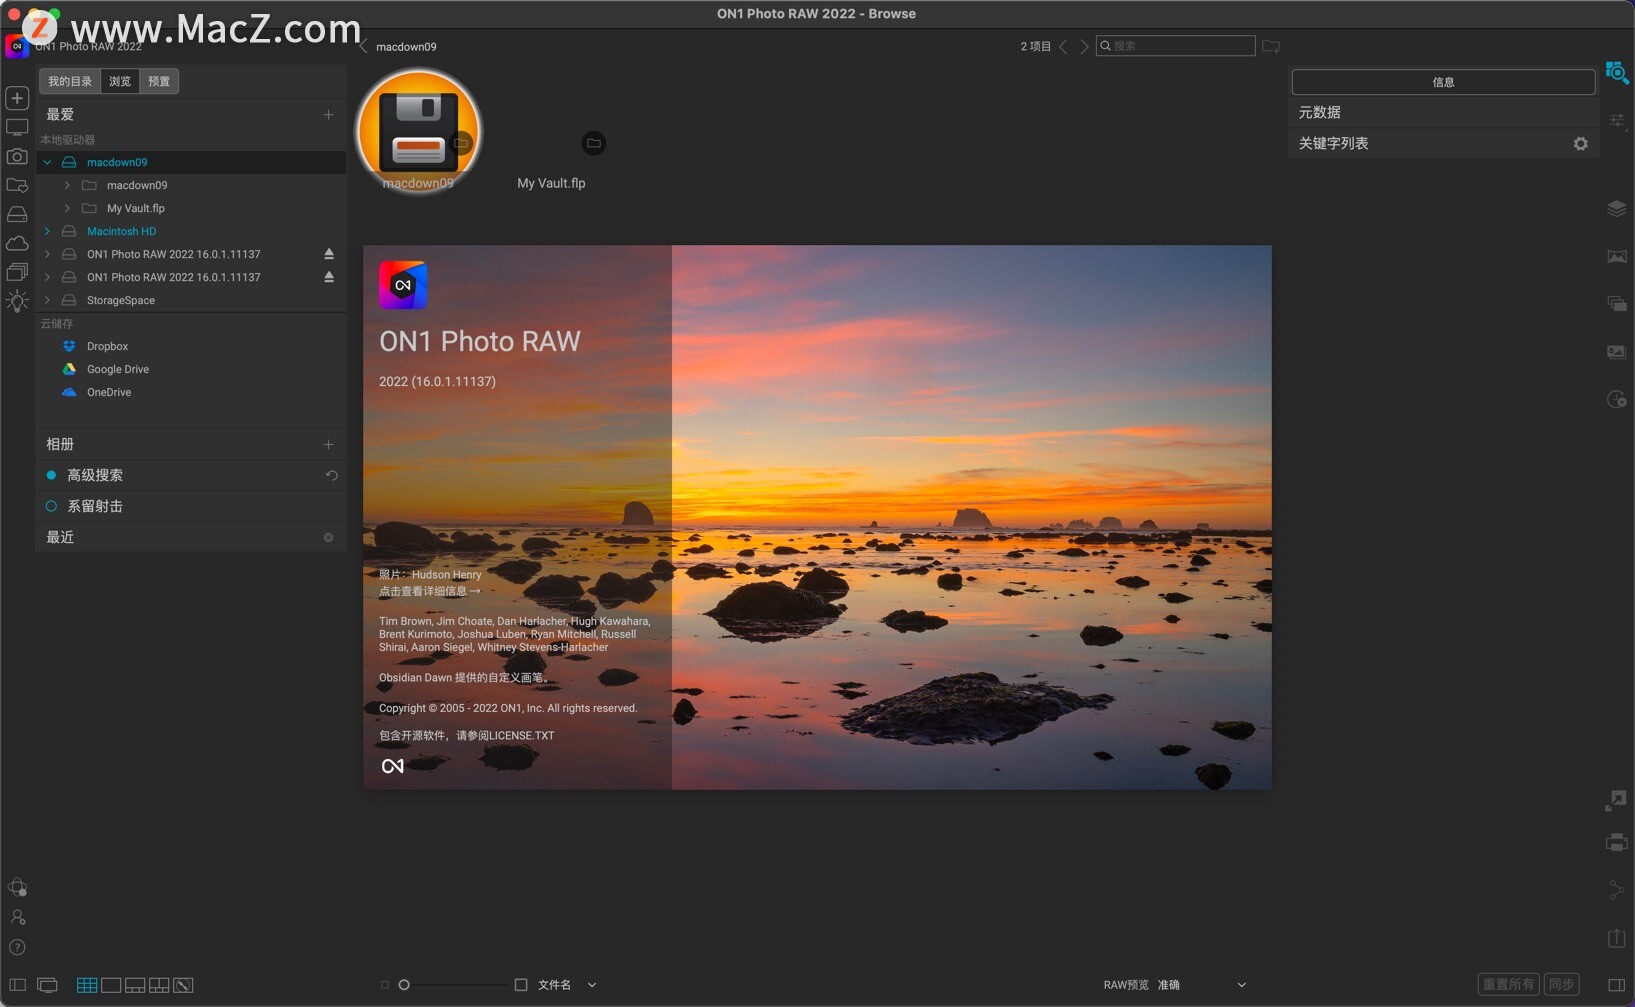Adjust the thumbnail size slider handle

(x=404, y=985)
